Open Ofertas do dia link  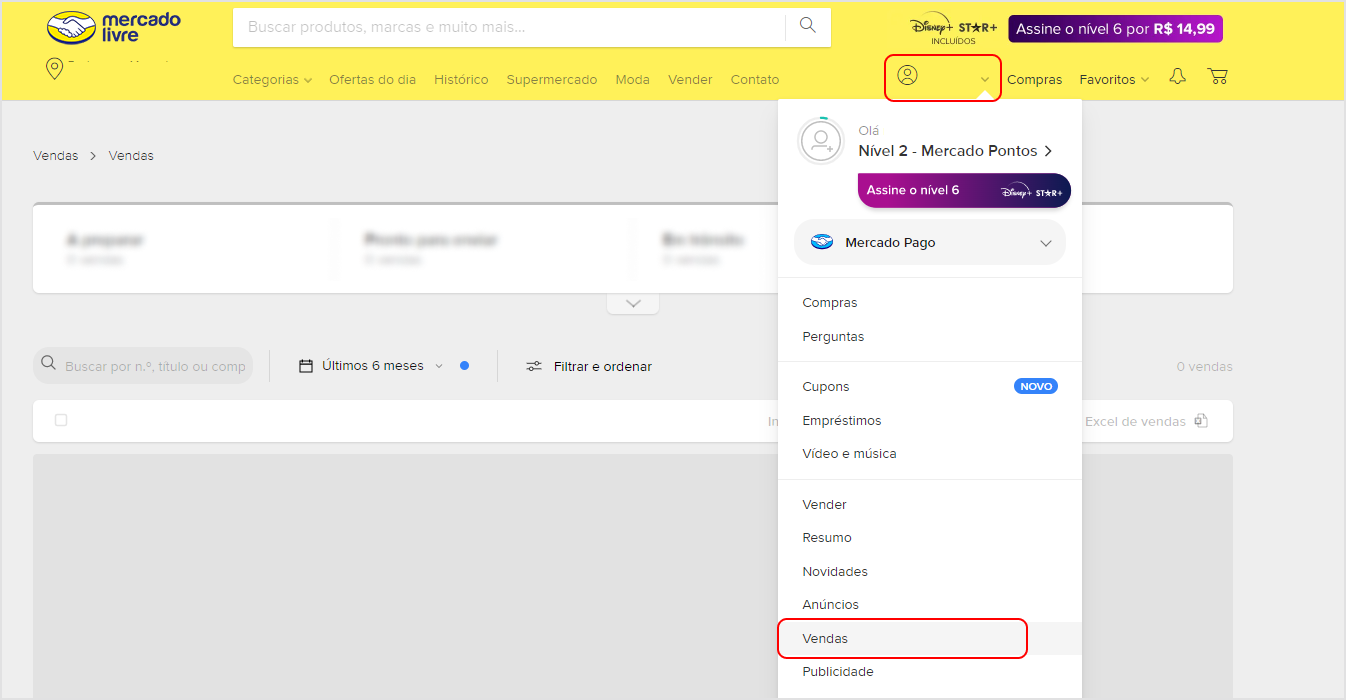coord(372,80)
